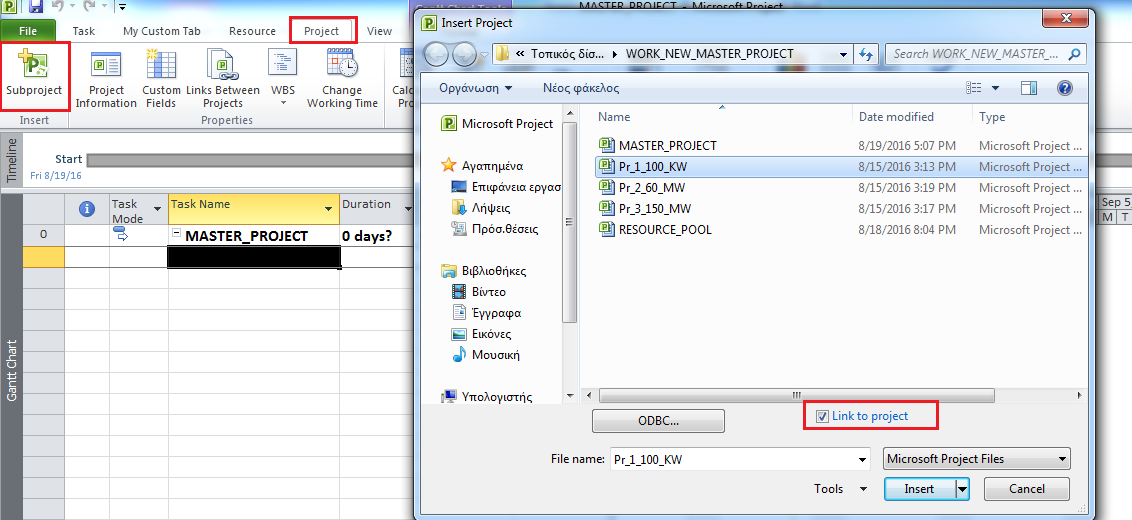The width and height of the screenshot is (1132, 520).
Task: Open the File name history dropdown arrow
Action: click(862, 459)
